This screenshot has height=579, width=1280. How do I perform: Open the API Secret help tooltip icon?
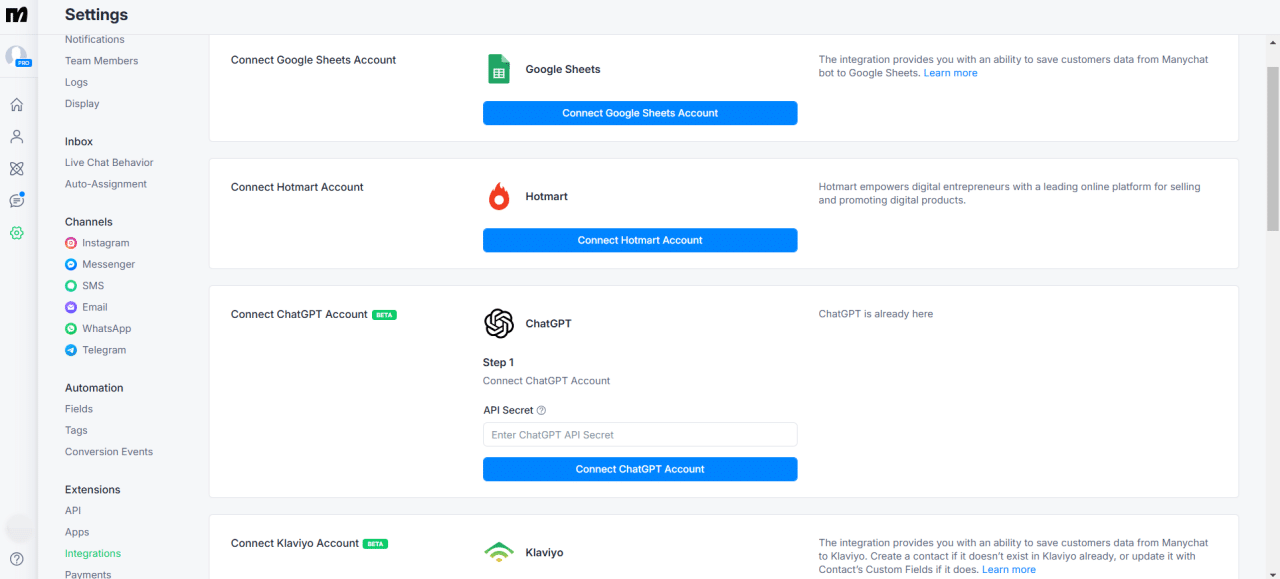[540, 410]
